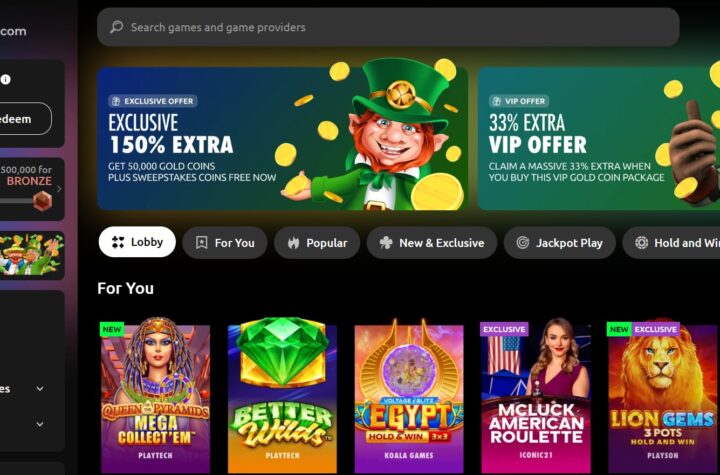This screenshot has width=720, height=475.
Task: Expand the lower sidebar chevron section
Action: click(x=40, y=424)
